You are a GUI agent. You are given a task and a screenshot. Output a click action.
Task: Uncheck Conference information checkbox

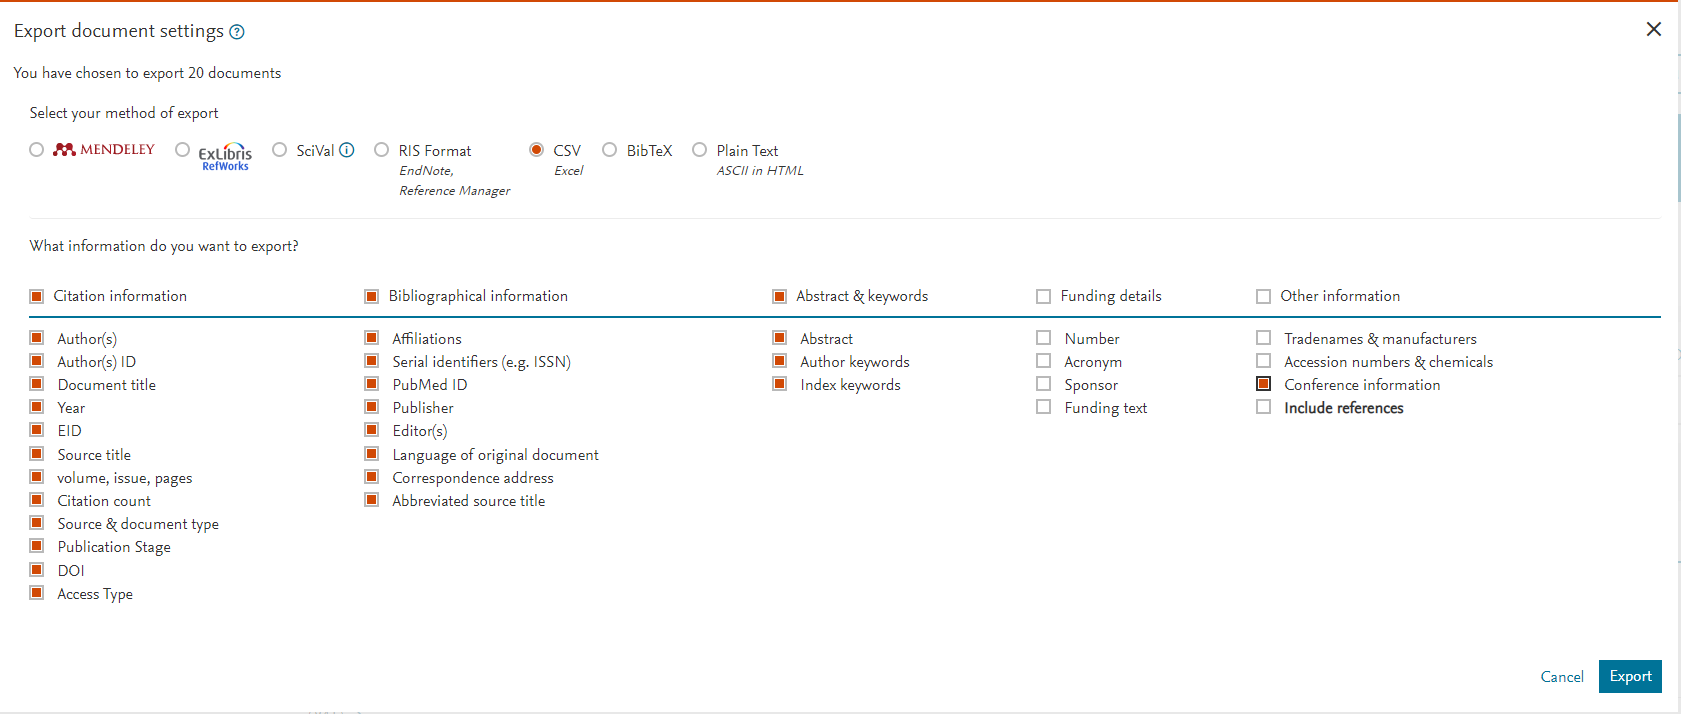coord(1264,384)
